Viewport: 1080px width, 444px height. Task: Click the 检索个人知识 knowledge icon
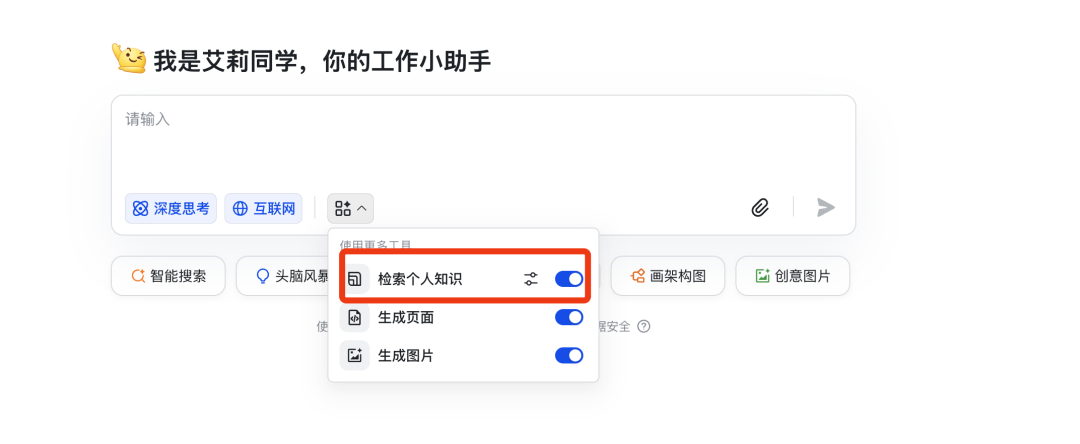pyautogui.click(x=355, y=279)
